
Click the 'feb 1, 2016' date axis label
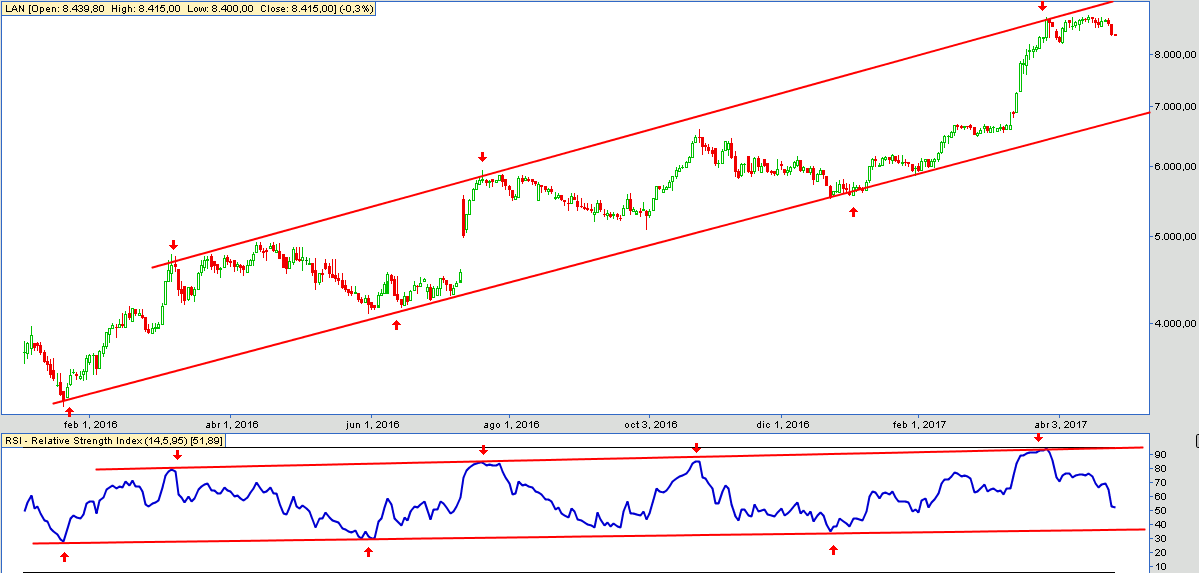pyautogui.click(x=91, y=425)
